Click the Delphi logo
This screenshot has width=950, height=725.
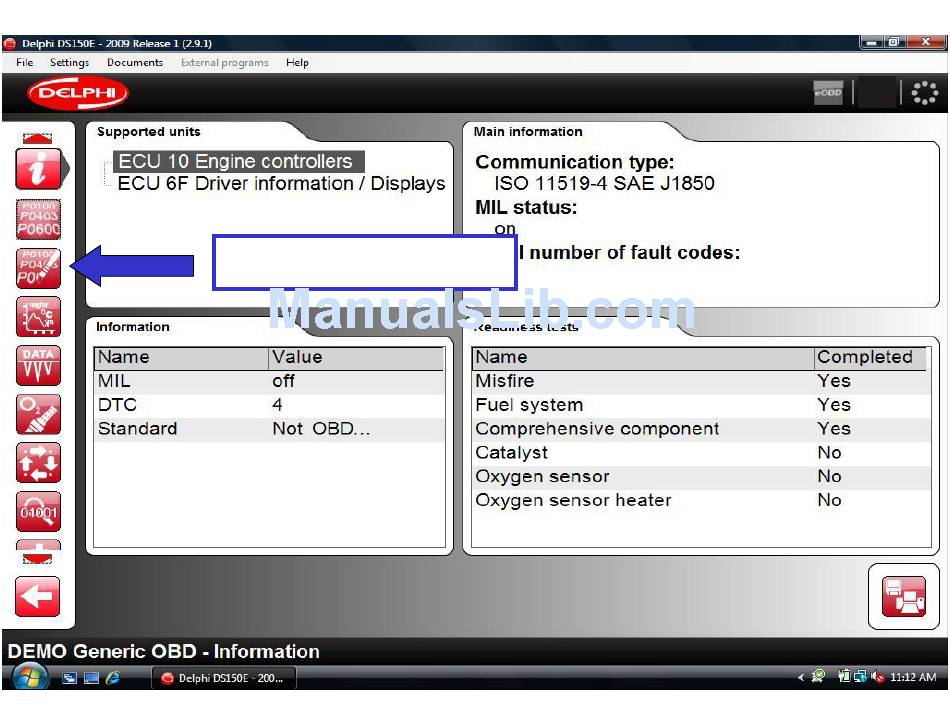[x=78, y=93]
